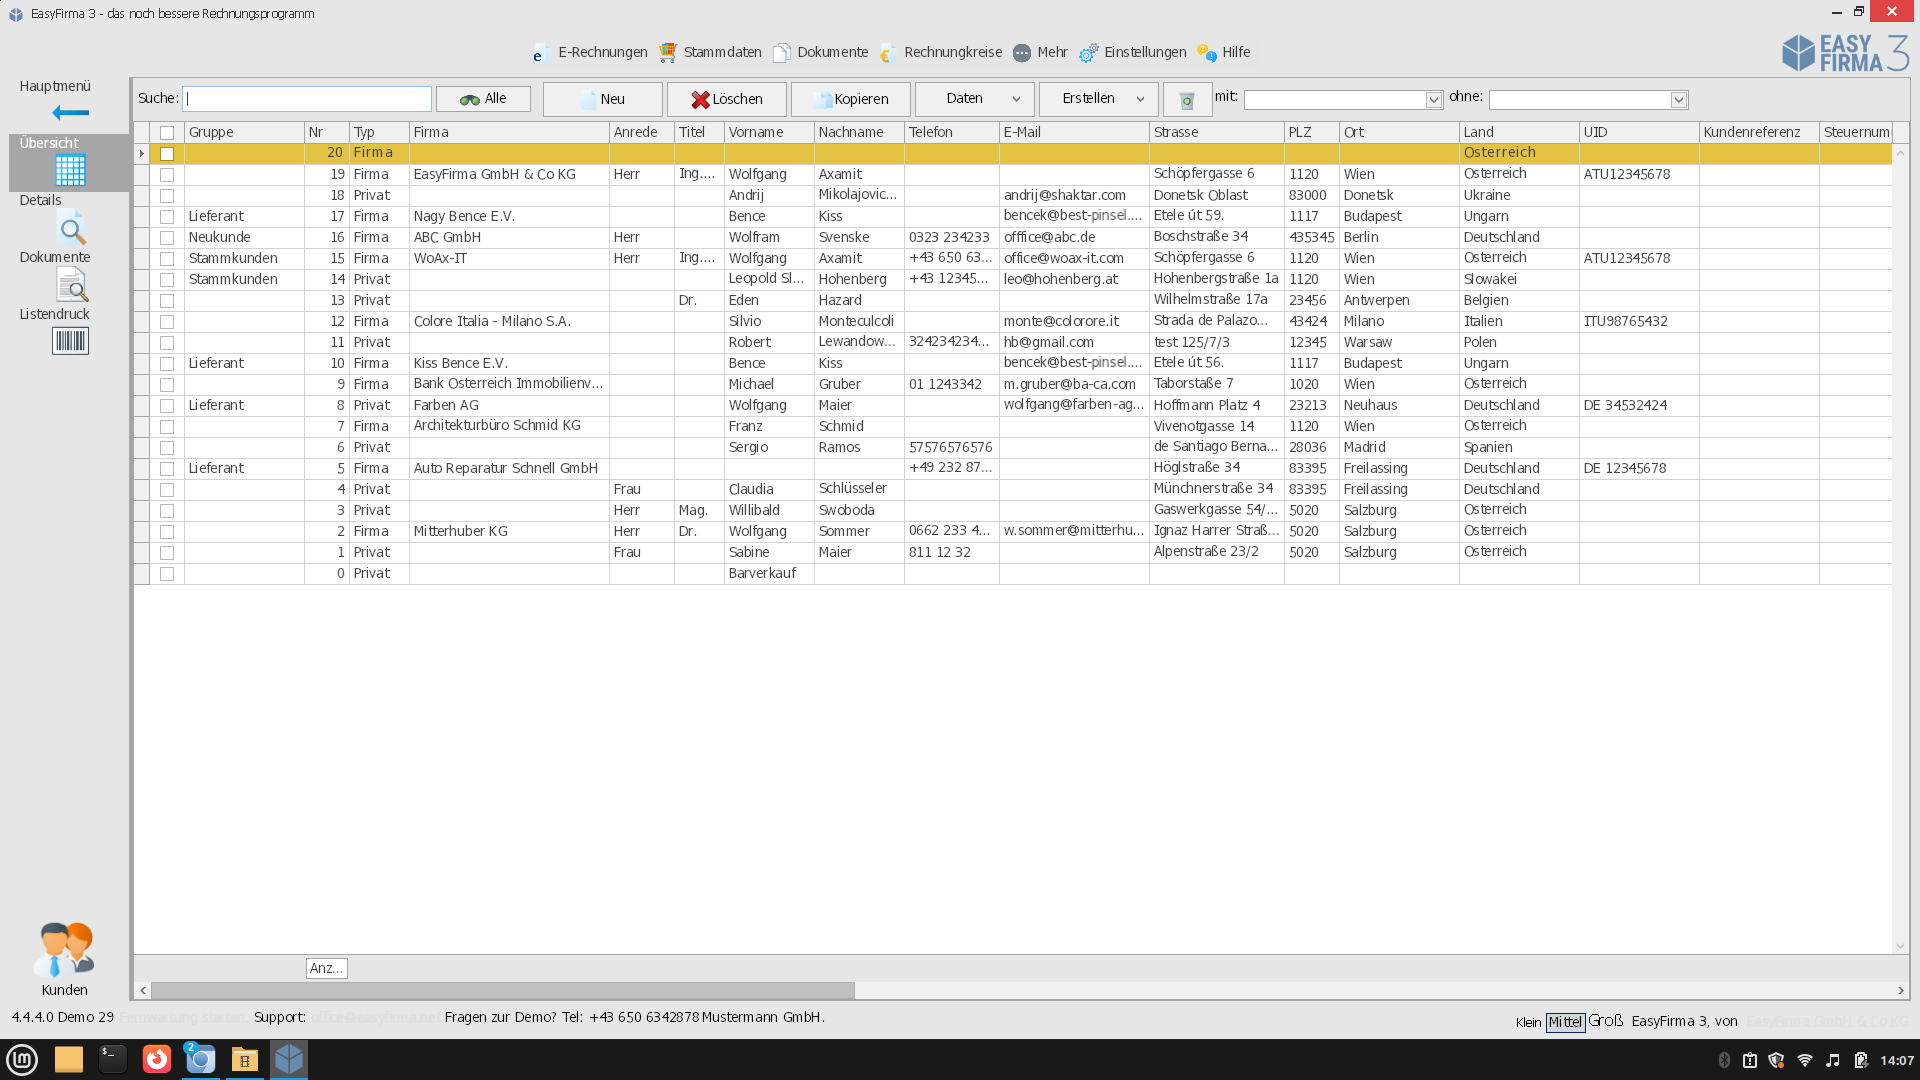
Task: Click the Listendruck barcode icon
Action: pos(70,342)
